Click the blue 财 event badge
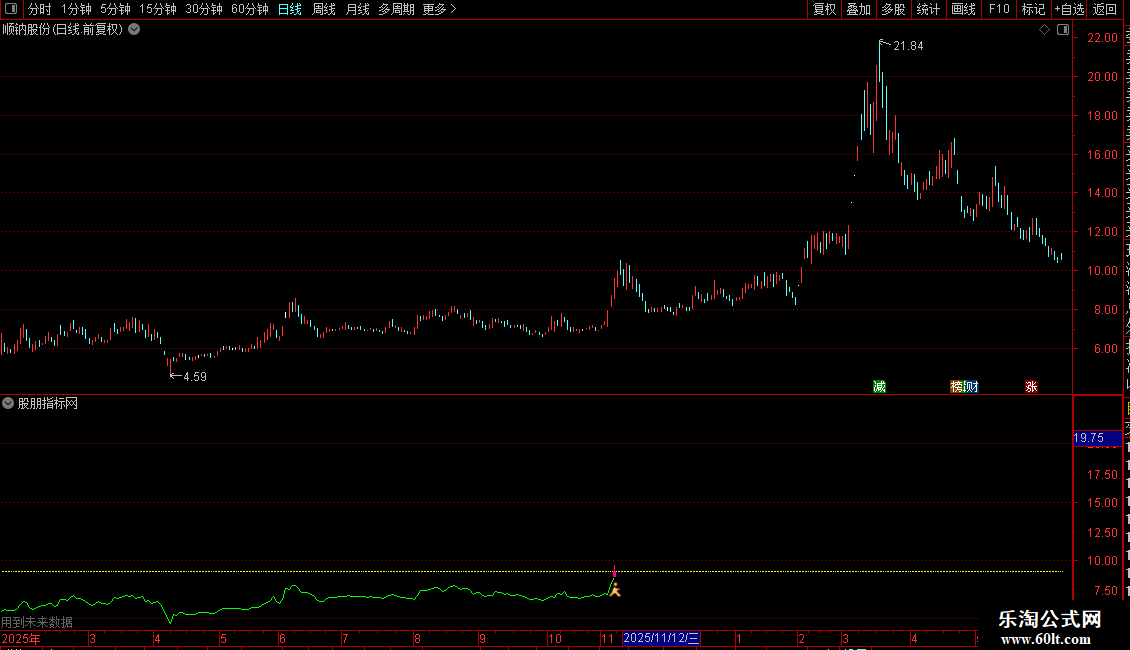Screen dimensions: 1130x650 971,387
